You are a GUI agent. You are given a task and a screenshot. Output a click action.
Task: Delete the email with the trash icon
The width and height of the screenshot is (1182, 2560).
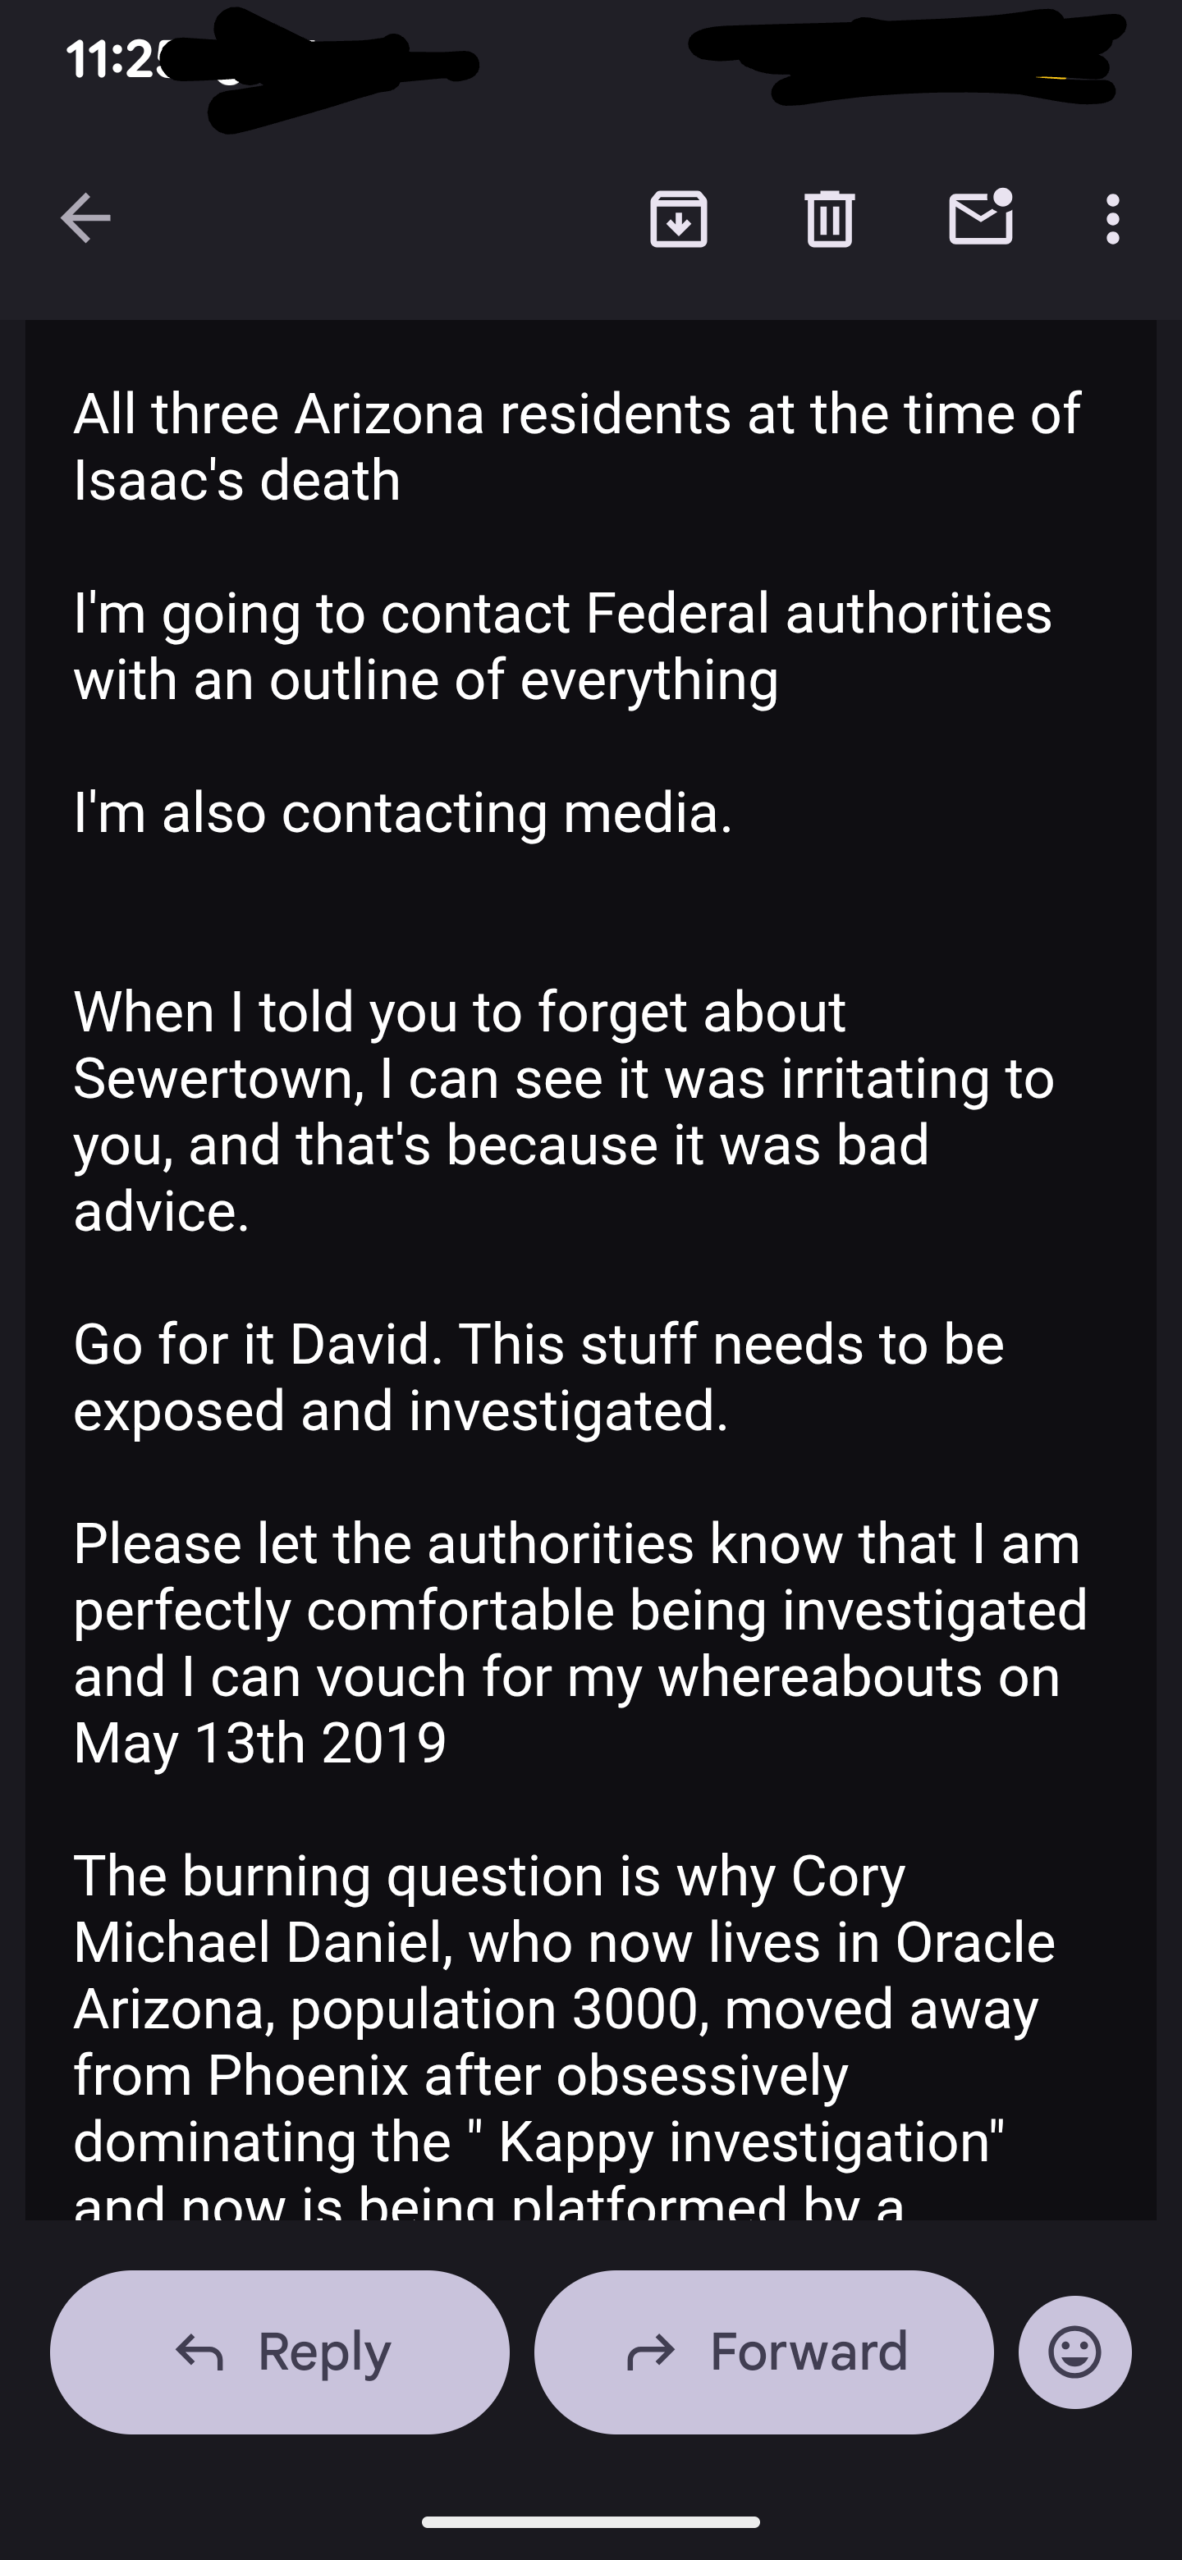(829, 218)
